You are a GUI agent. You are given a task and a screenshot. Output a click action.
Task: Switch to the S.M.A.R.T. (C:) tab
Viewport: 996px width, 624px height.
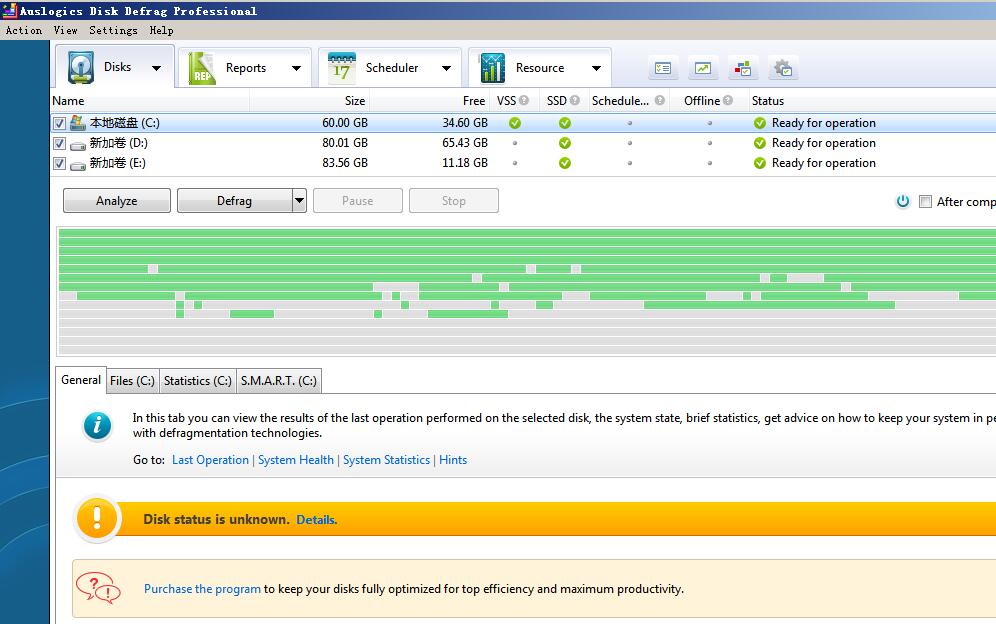pyautogui.click(x=278, y=381)
